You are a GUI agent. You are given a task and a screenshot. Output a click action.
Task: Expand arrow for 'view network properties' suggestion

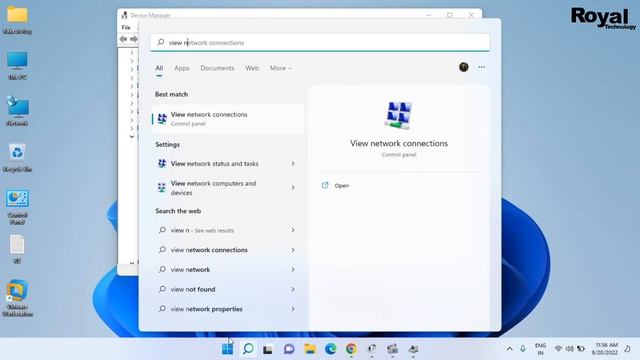293,309
